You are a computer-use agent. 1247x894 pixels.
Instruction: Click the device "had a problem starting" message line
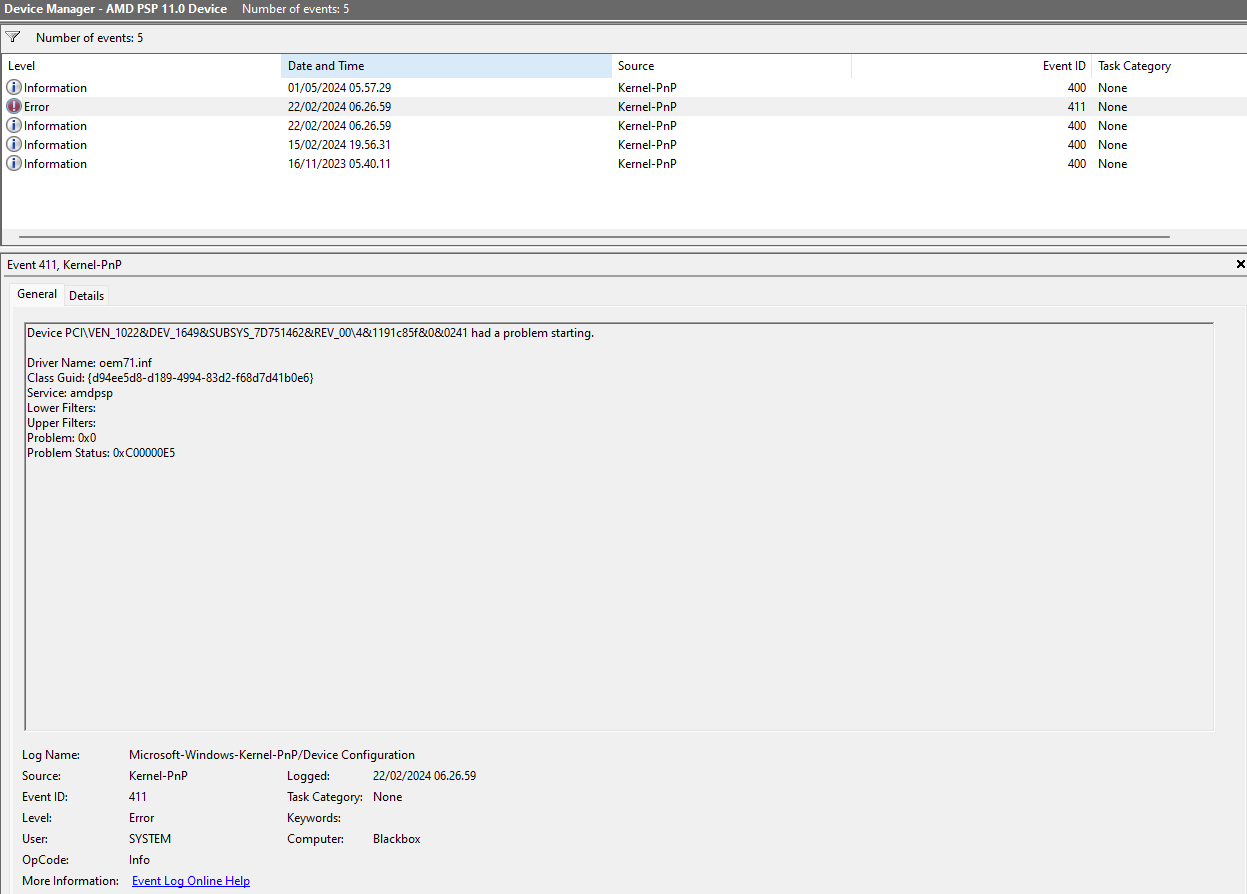coord(310,333)
